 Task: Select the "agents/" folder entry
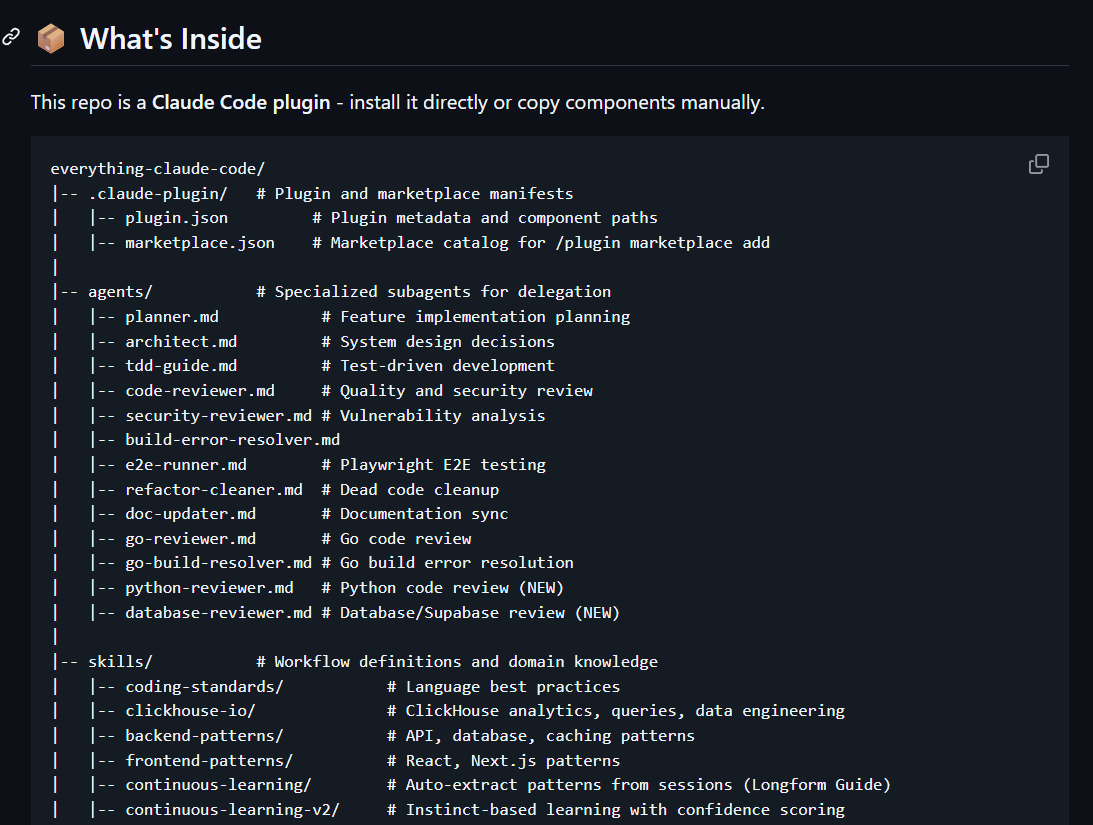tap(120, 292)
